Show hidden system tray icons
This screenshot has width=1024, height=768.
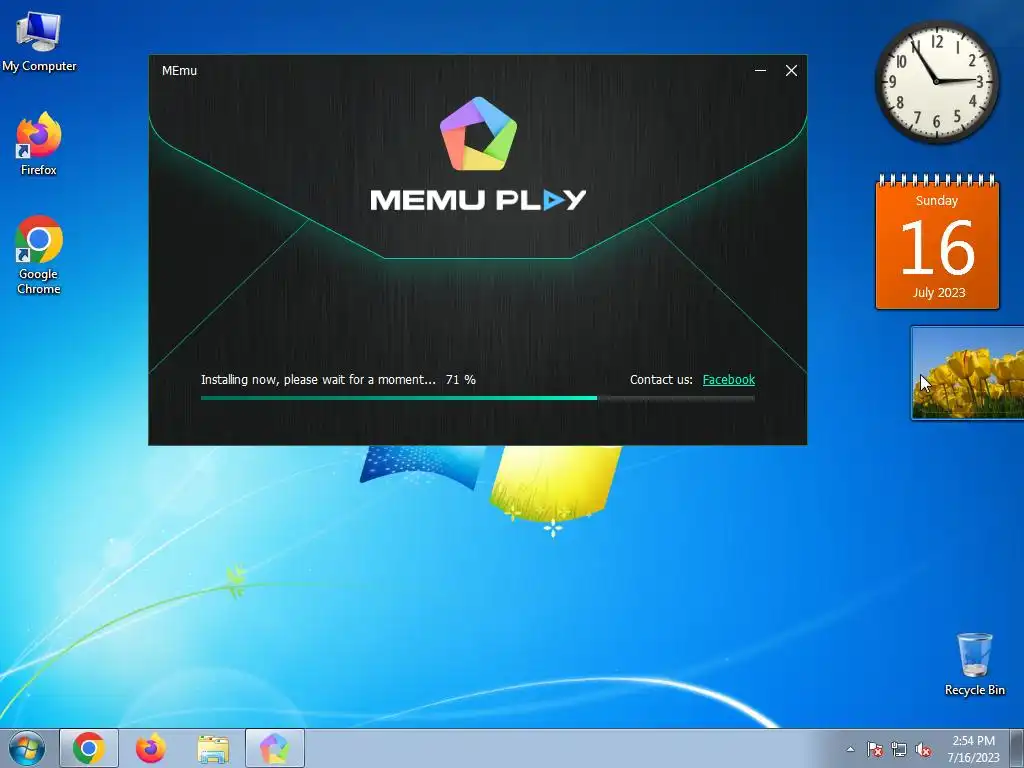(850, 749)
